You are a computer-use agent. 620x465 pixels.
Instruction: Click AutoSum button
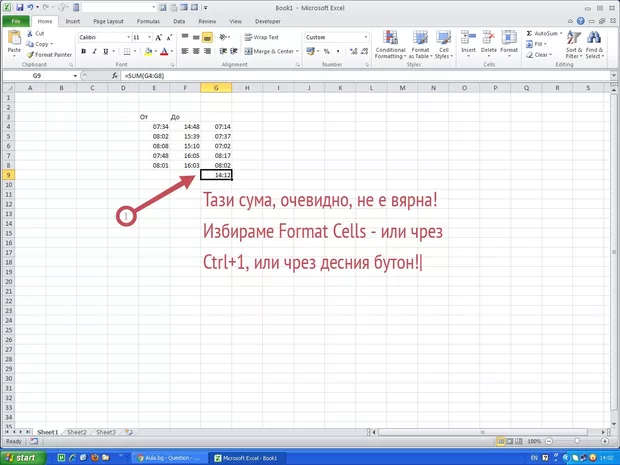(x=544, y=34)
